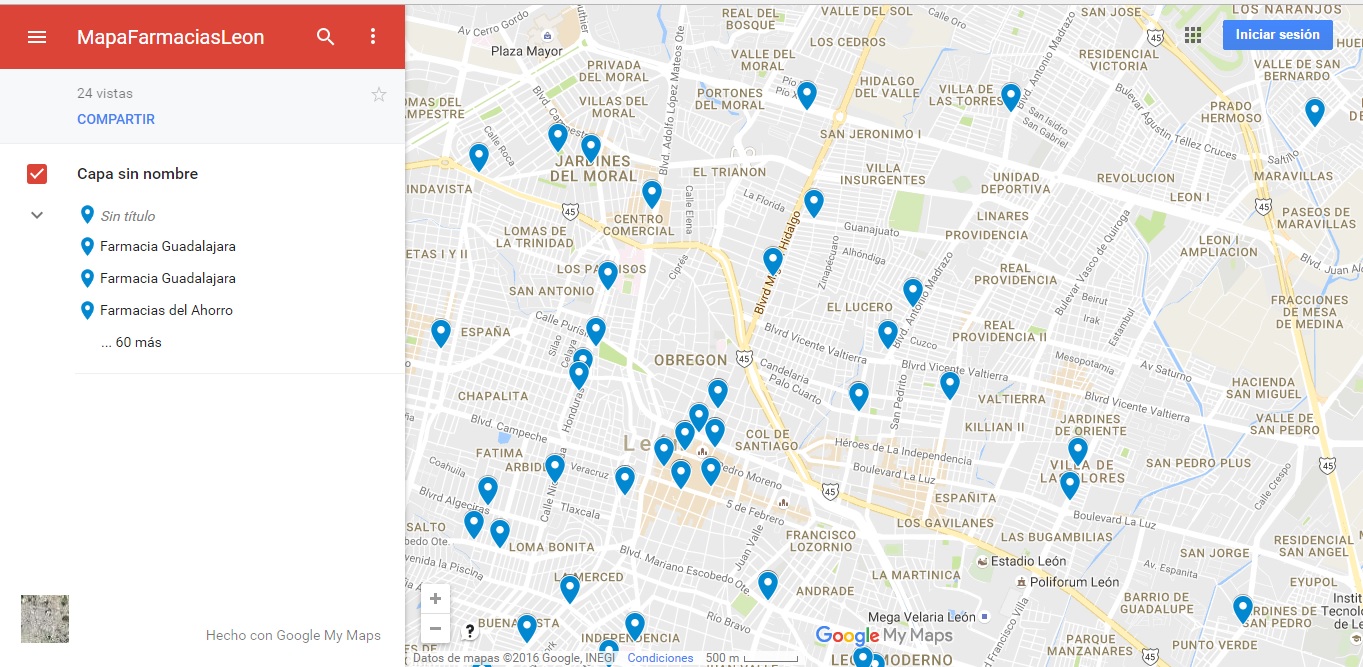Uncheck the Capa sin nombre layer
The image size is (1363, 667).
coord(37,174)
